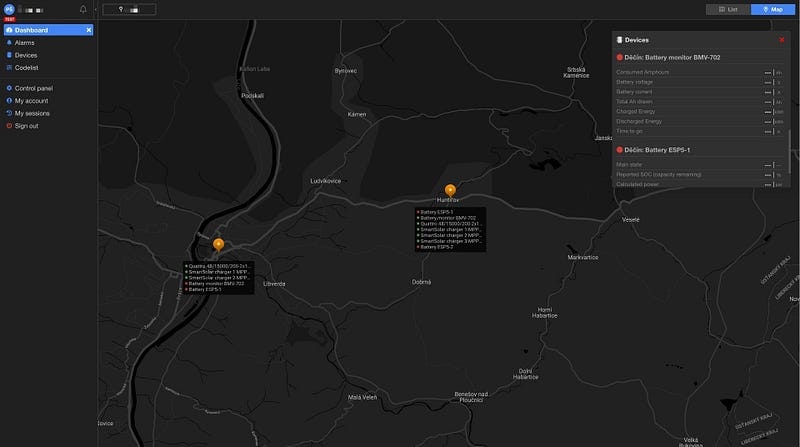800x447 pixels.
Task: Click the Devices icon in sidebar
Action: [x=9, y=55]
